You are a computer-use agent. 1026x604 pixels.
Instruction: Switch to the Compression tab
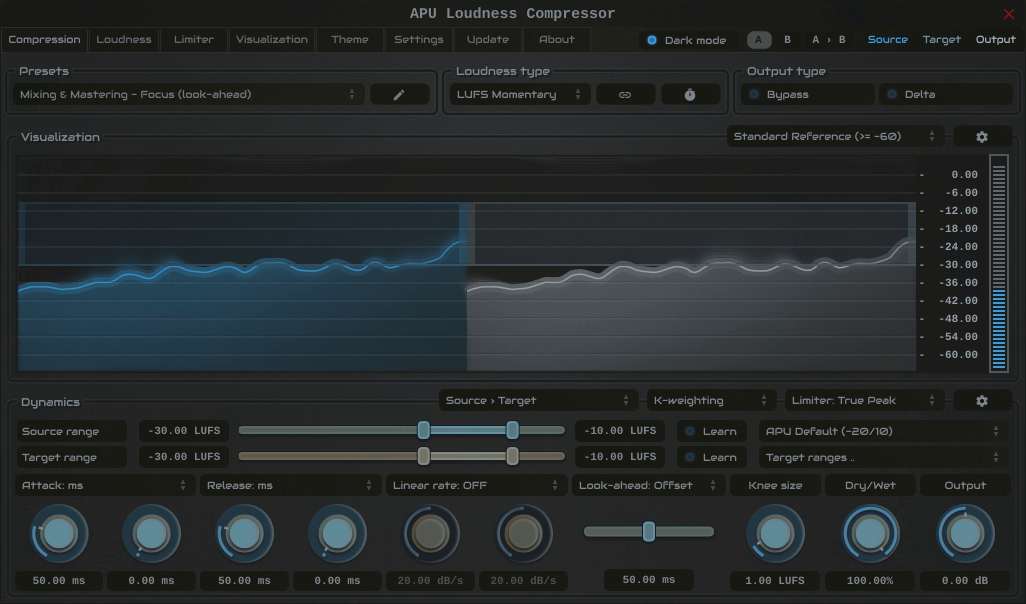(x=44, y=40)
